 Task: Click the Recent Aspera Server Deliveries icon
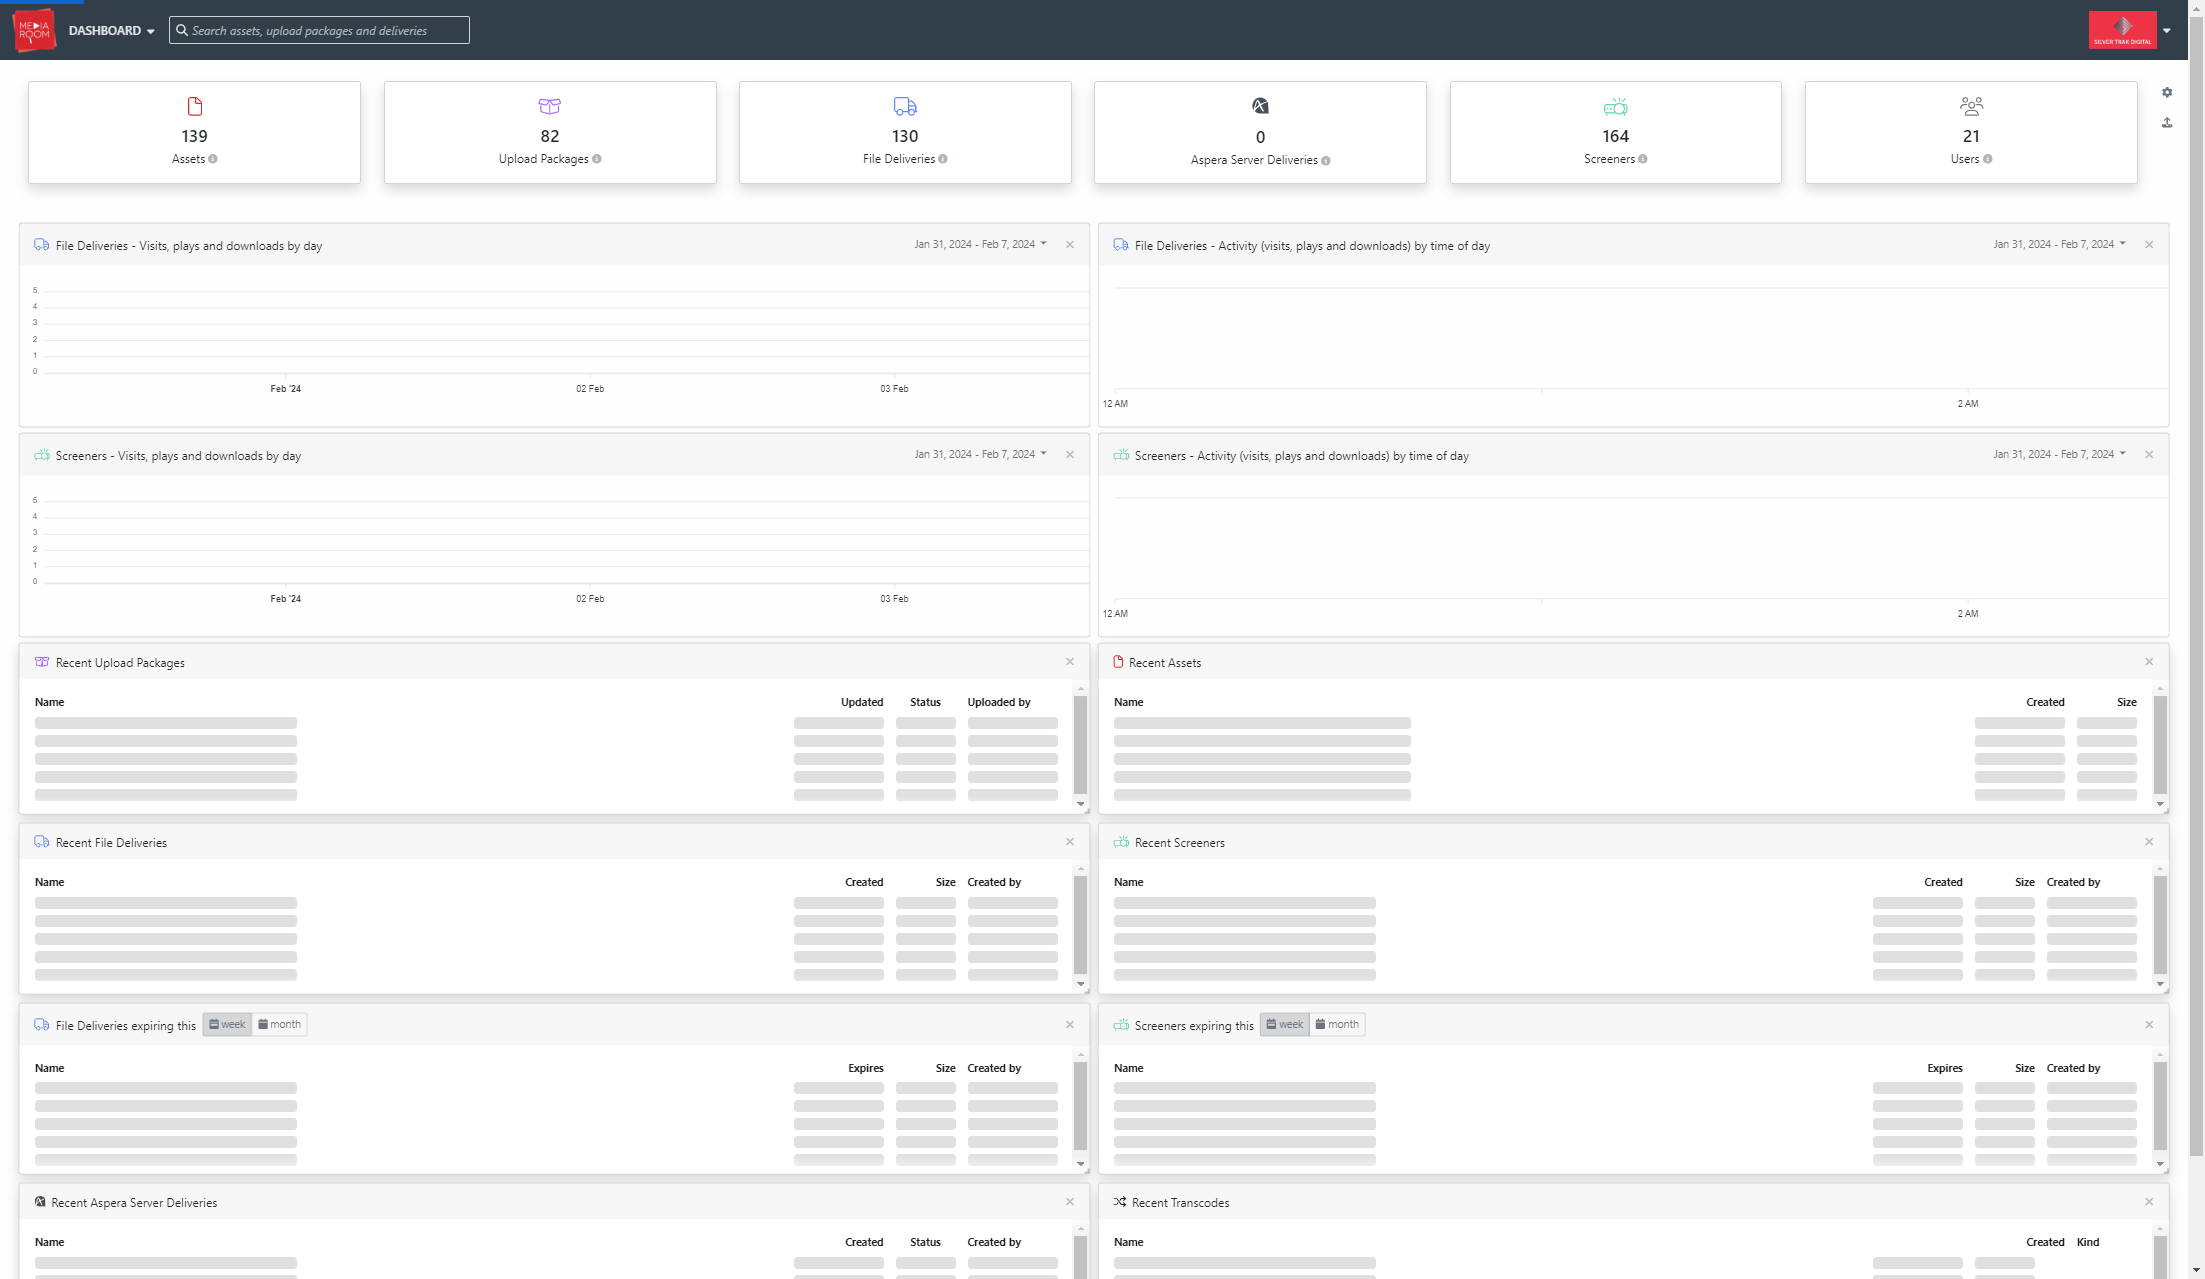click(x=40, y=1202)
